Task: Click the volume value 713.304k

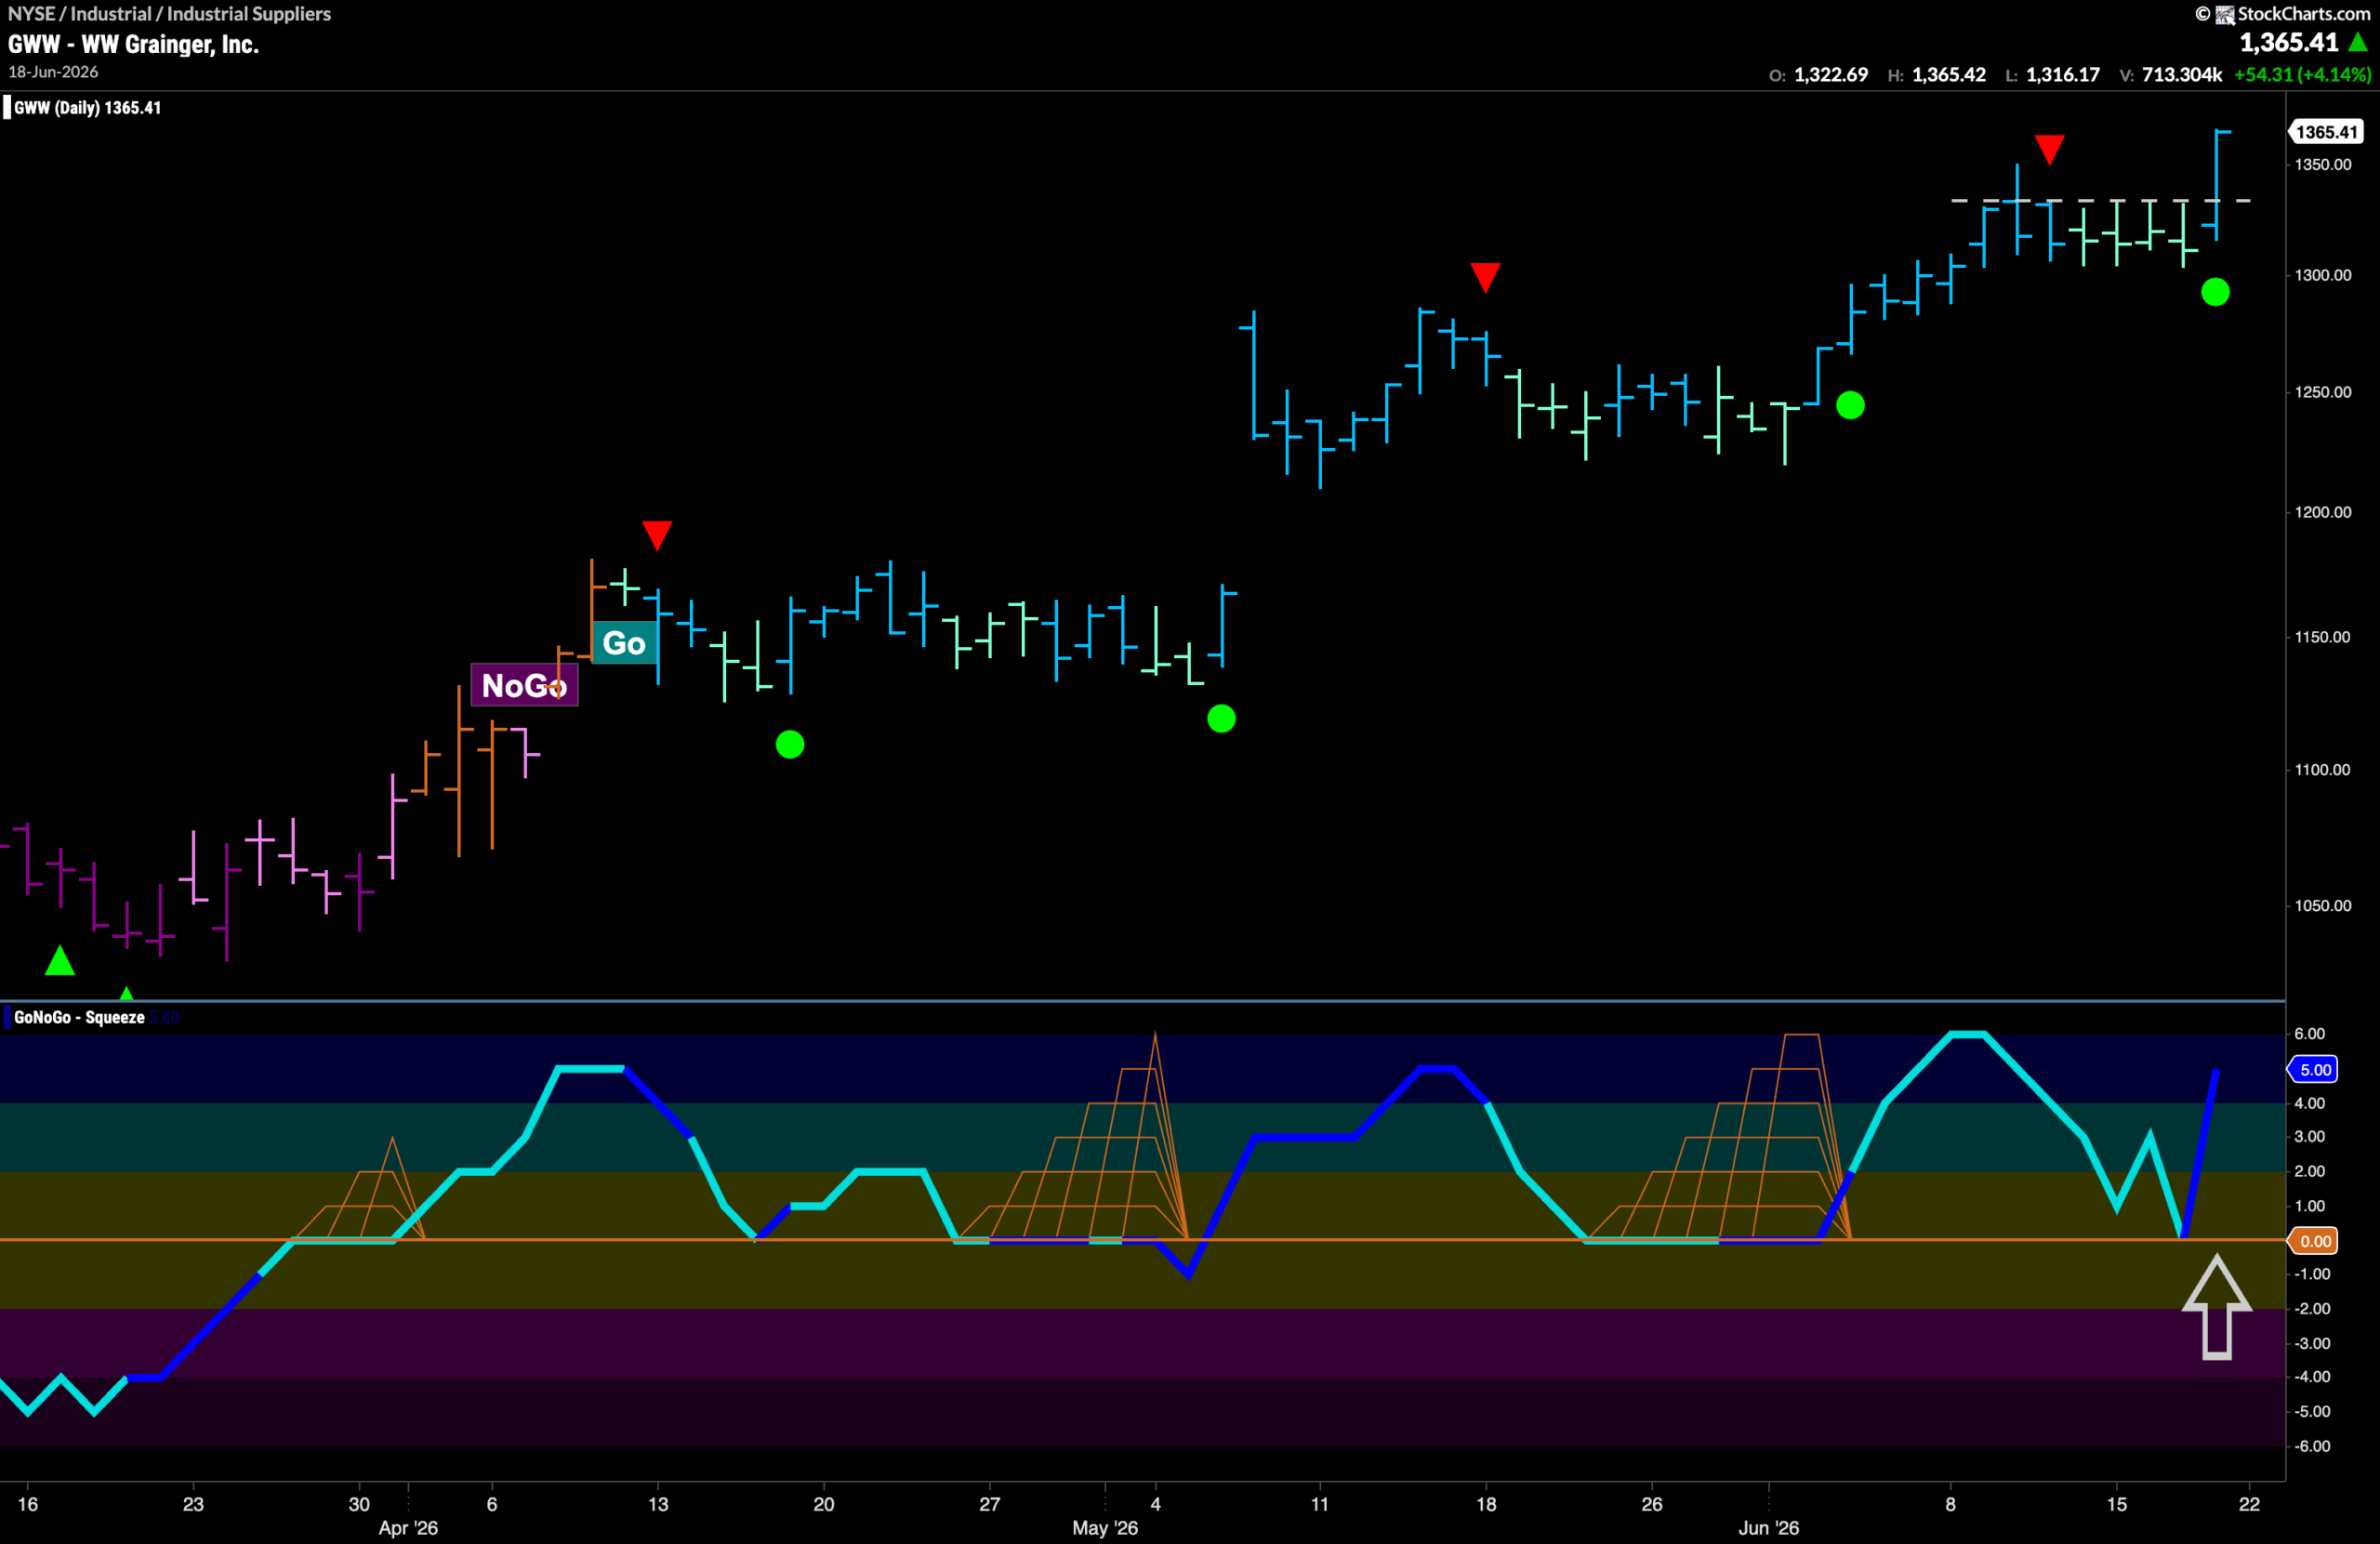Action: point(2182,75)
